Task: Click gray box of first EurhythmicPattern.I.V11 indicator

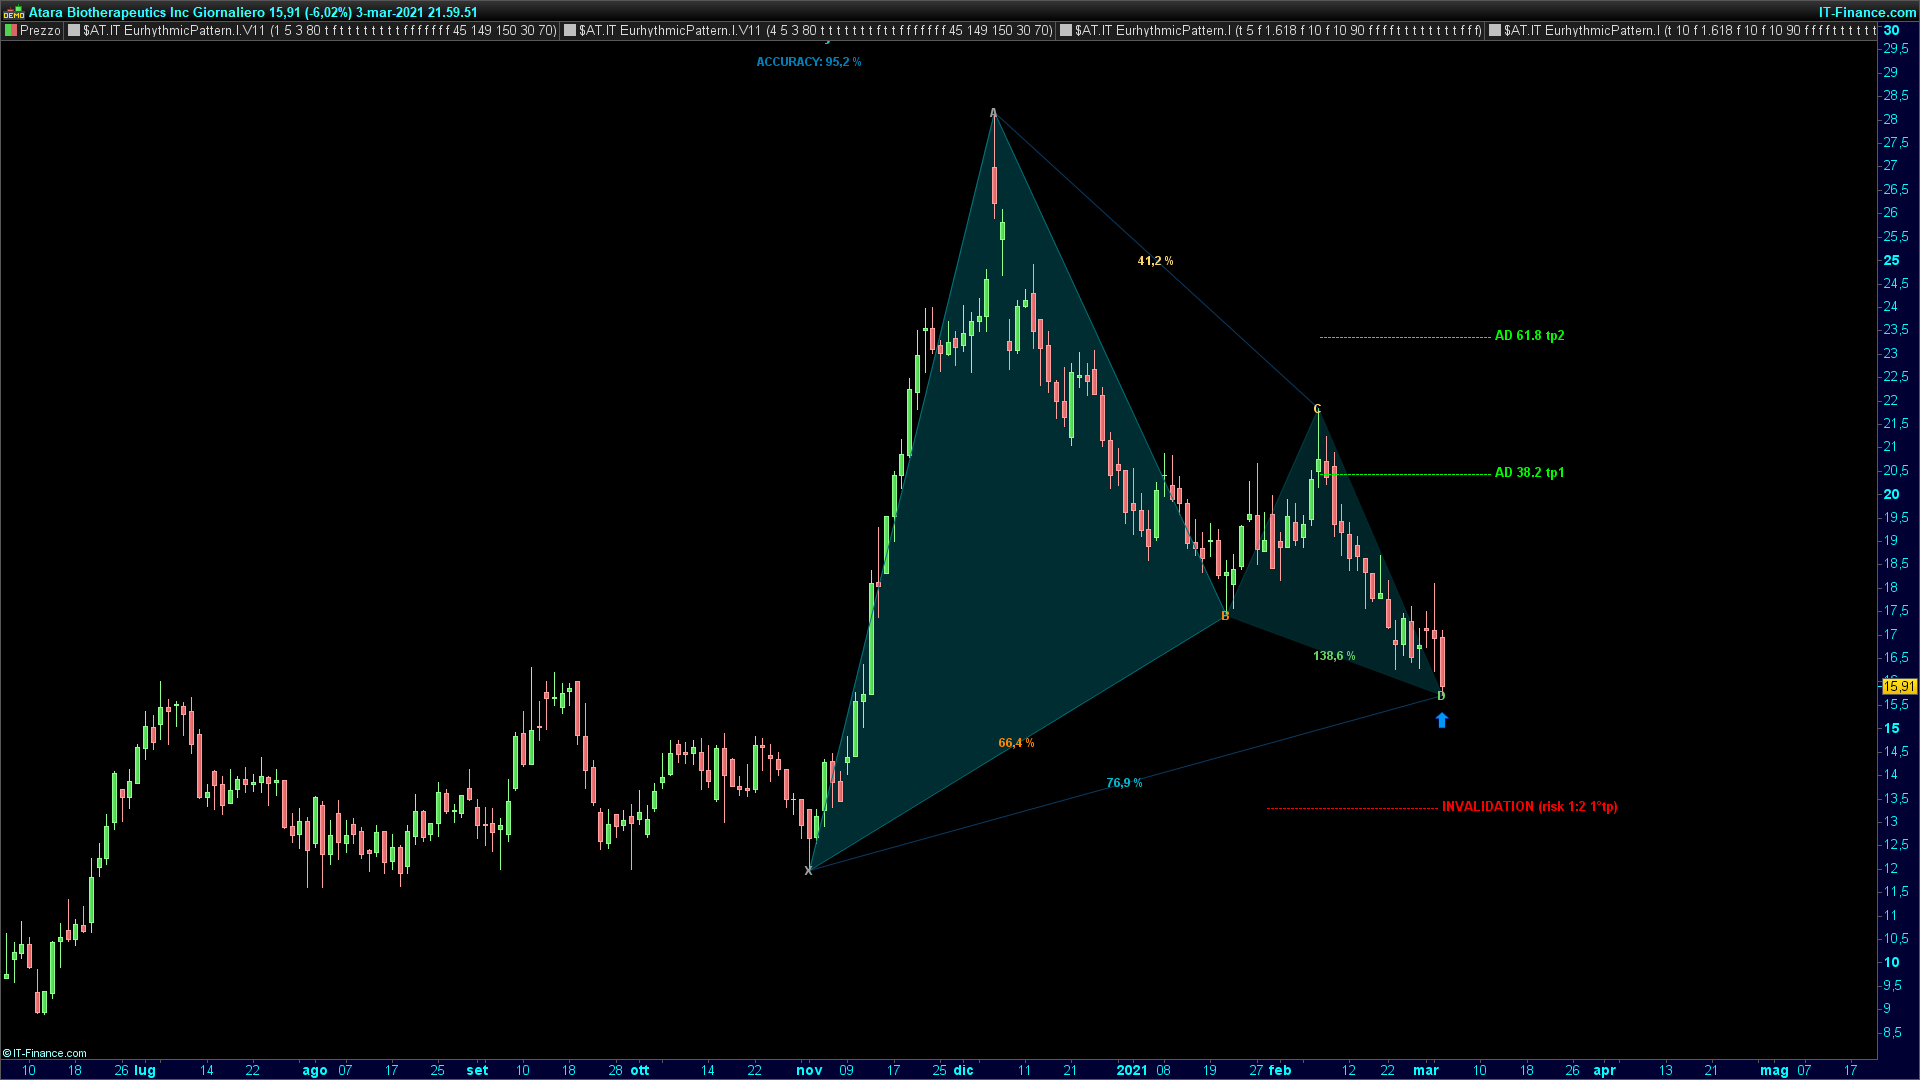Action: [x=74, y=31]
